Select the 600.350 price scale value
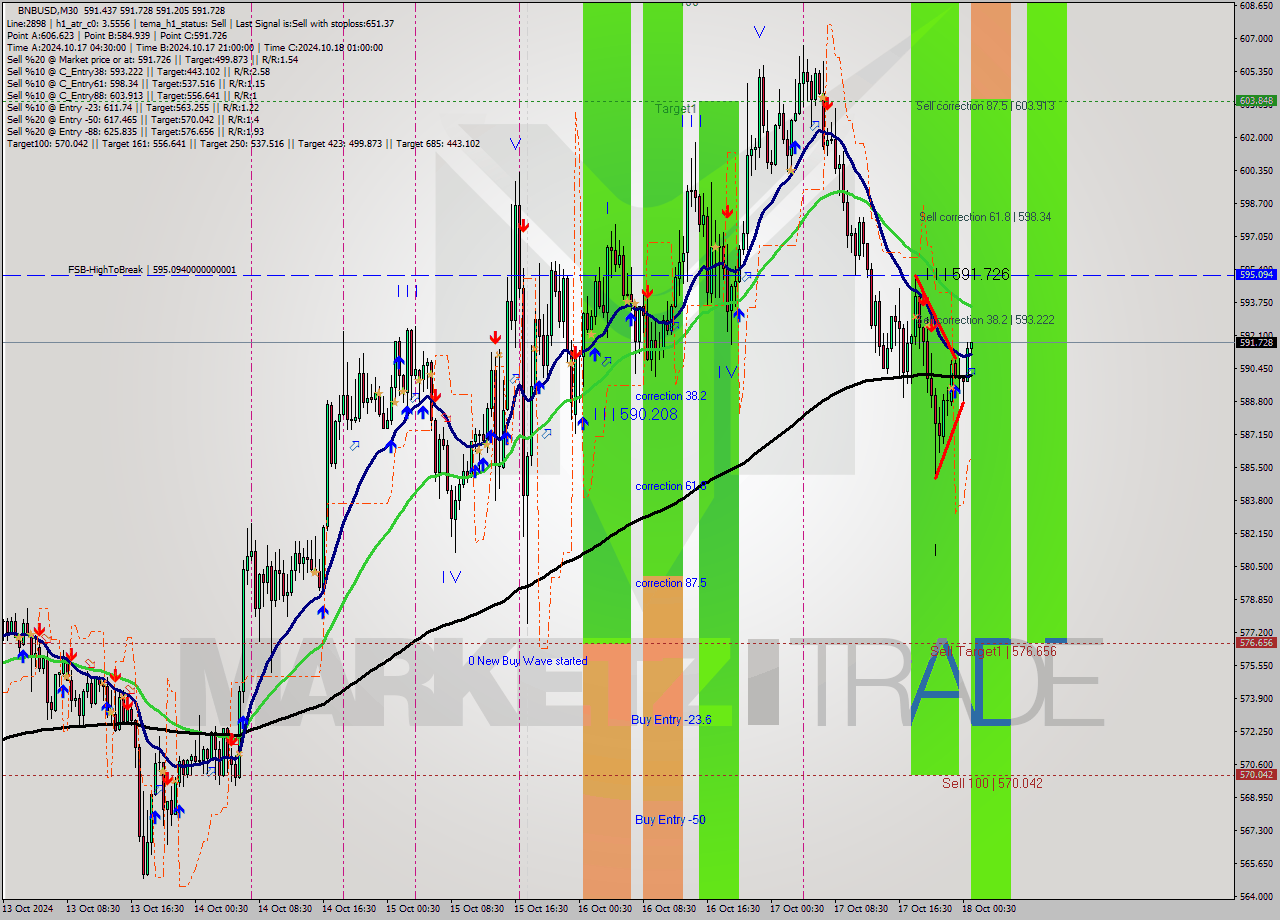 coord(1255,171)
